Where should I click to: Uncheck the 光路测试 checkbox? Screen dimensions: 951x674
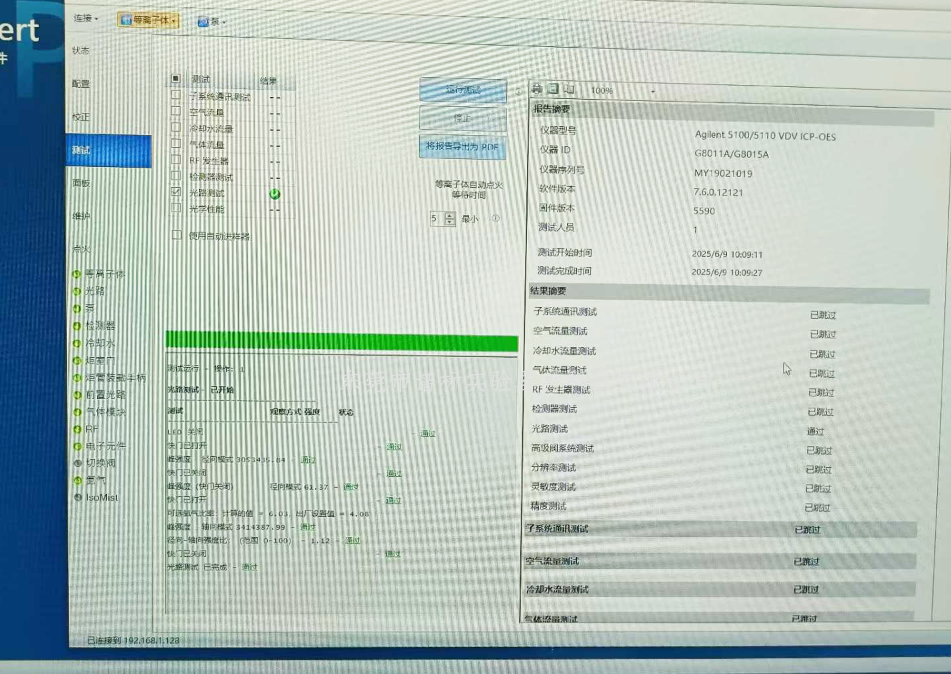coord(176,192)
